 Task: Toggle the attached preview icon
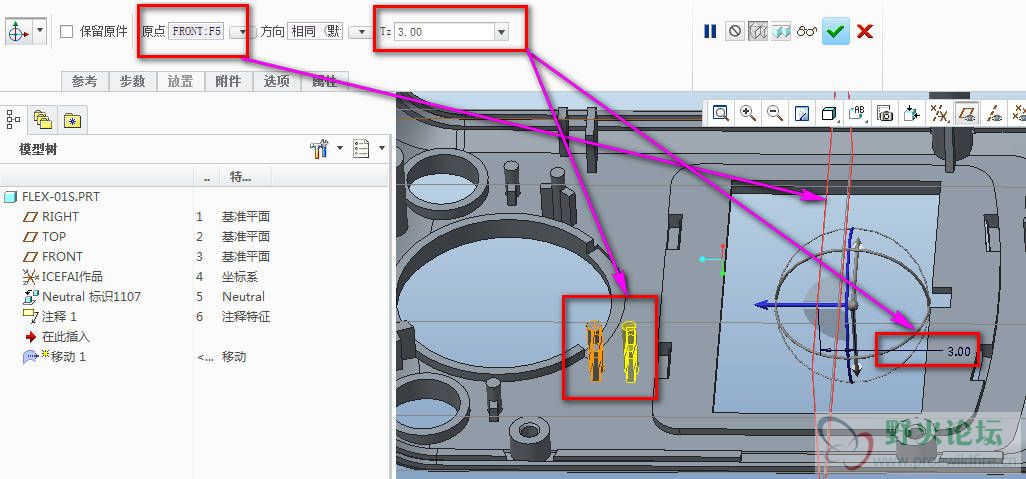click(x=781, y=31)
